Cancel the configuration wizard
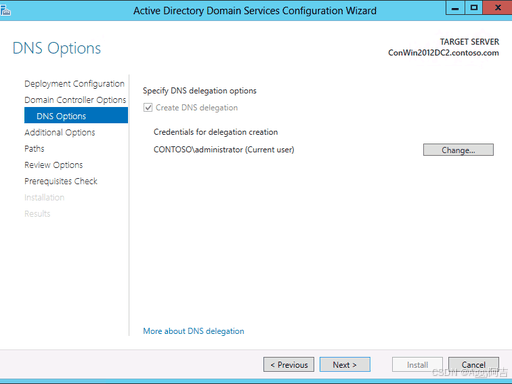This screenshot has width=512, height=384. [x=473, y=365]
